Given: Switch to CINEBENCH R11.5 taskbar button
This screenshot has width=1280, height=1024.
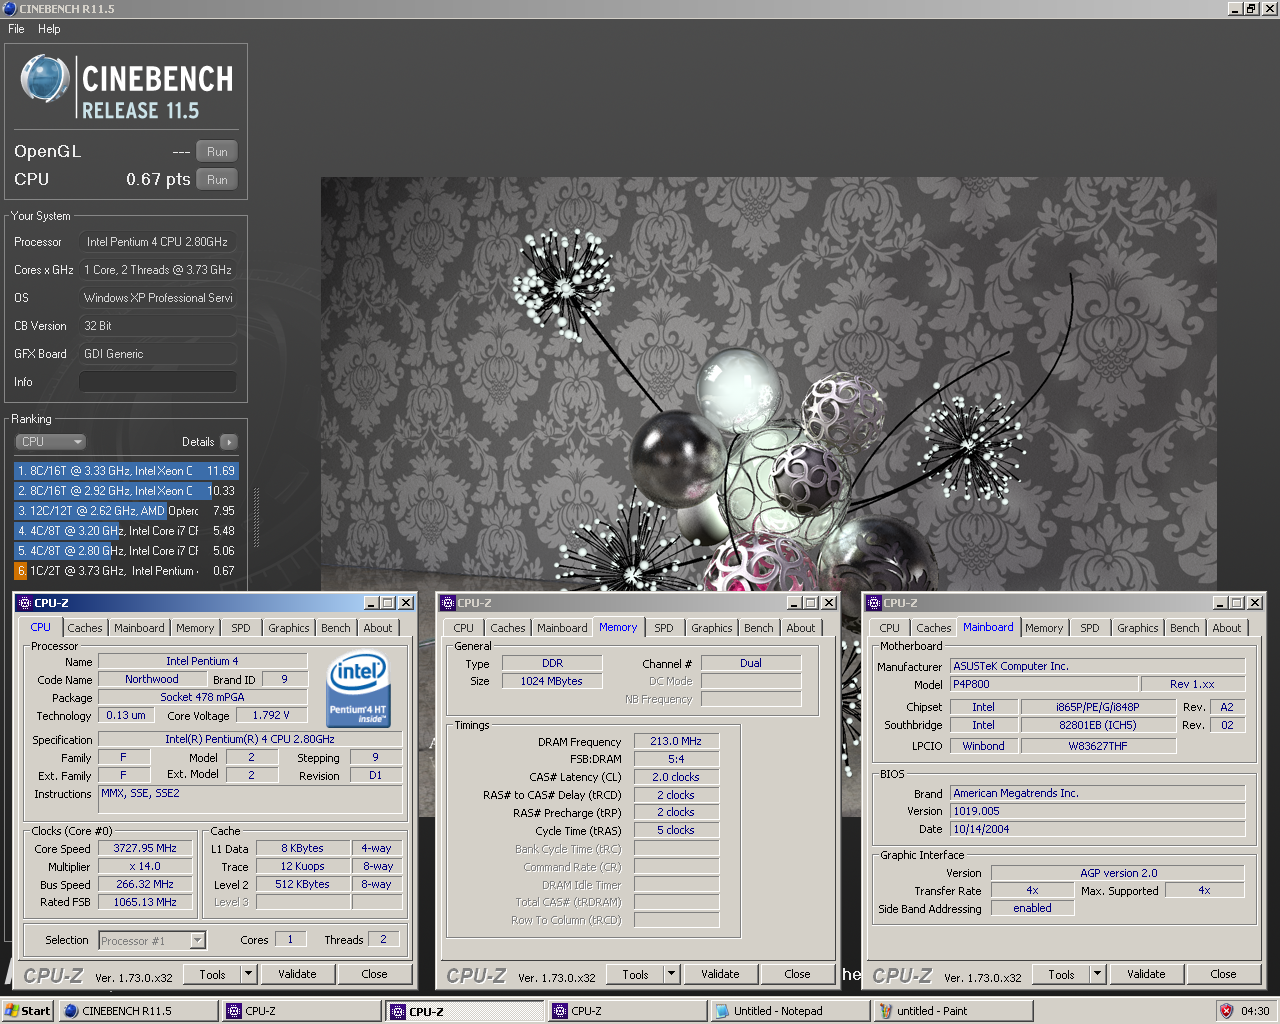Looking at the screenshot, I should [x=138, y=1011].
